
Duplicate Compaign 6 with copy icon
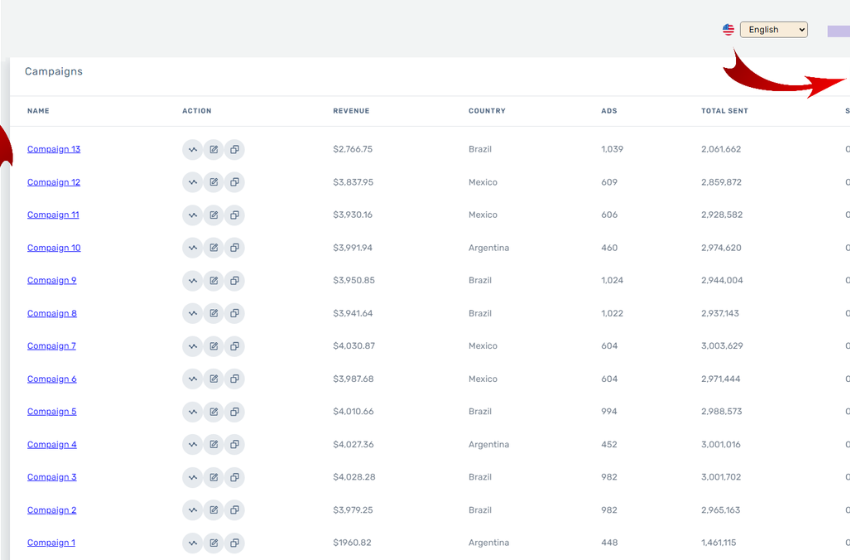[x=234, y=379]
